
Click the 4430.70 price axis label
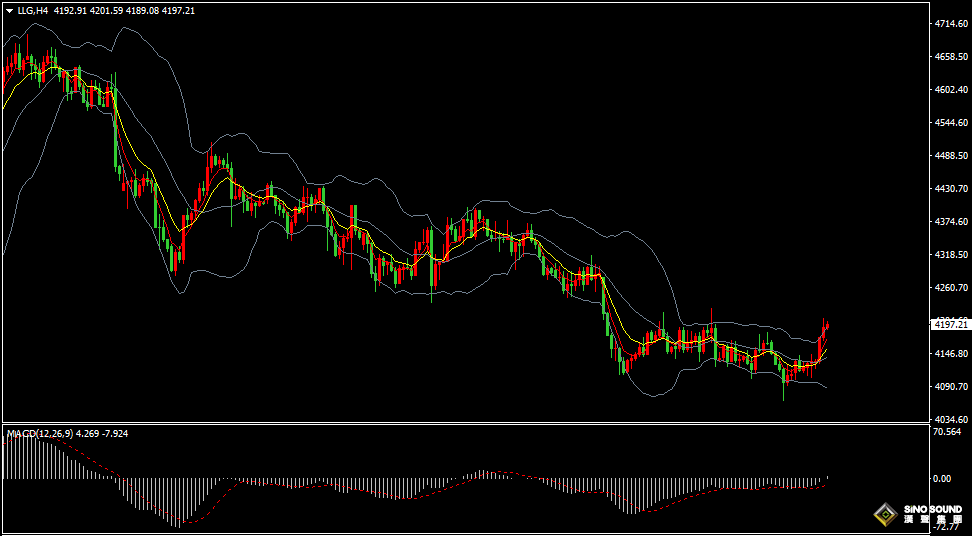pos(951,188)
